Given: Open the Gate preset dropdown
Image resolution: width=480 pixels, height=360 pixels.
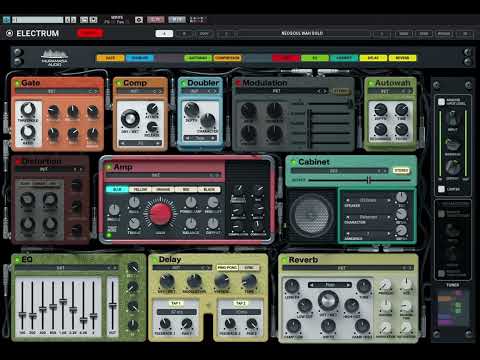Looking at the screenshot, I should click(56, 91).
